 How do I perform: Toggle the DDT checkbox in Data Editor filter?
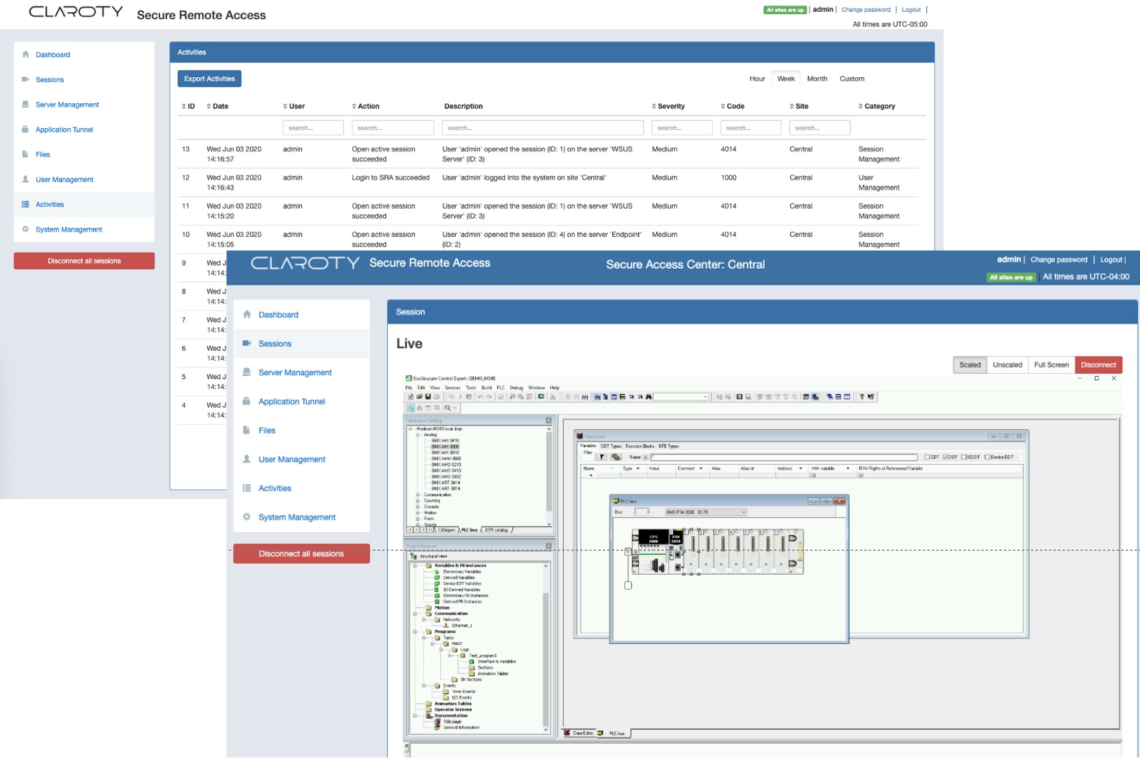pyautogui.click(x=945, y=457)
